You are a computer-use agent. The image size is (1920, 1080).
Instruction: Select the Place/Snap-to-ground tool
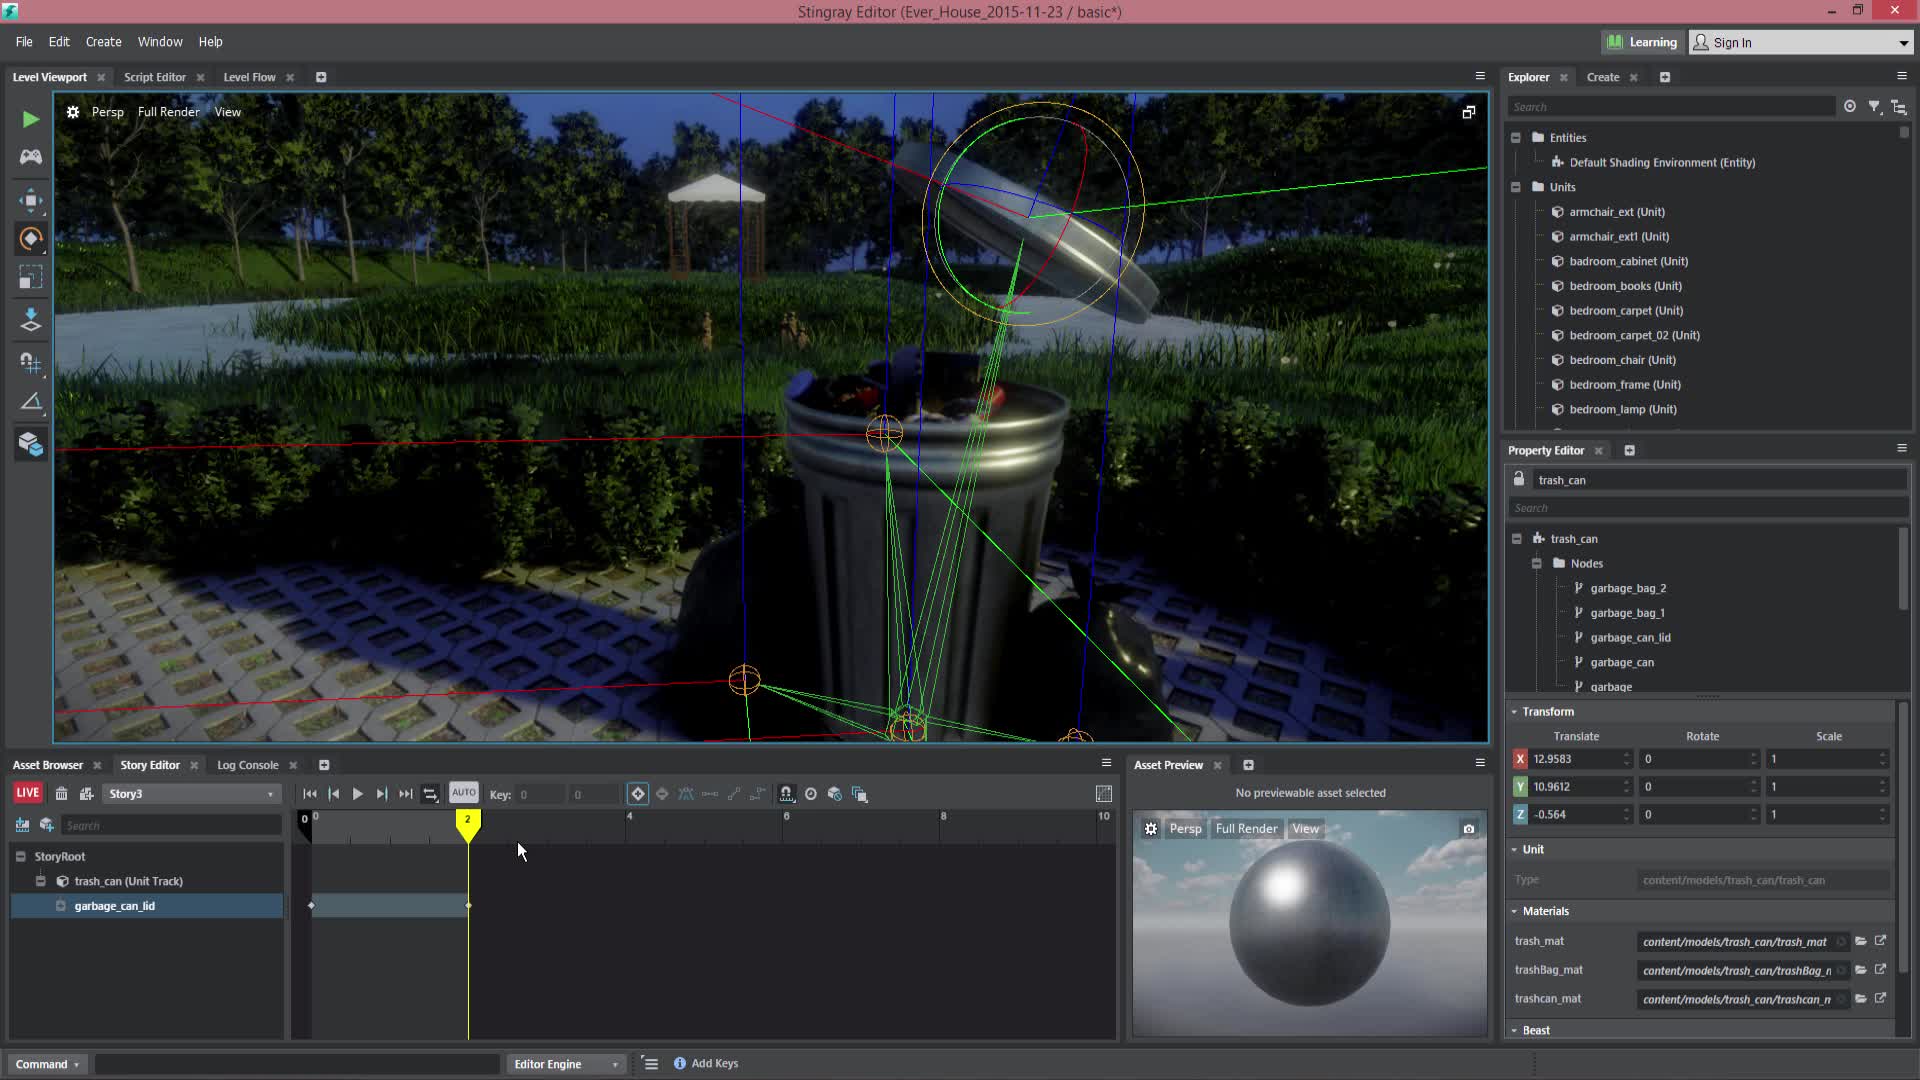(30, 320)
